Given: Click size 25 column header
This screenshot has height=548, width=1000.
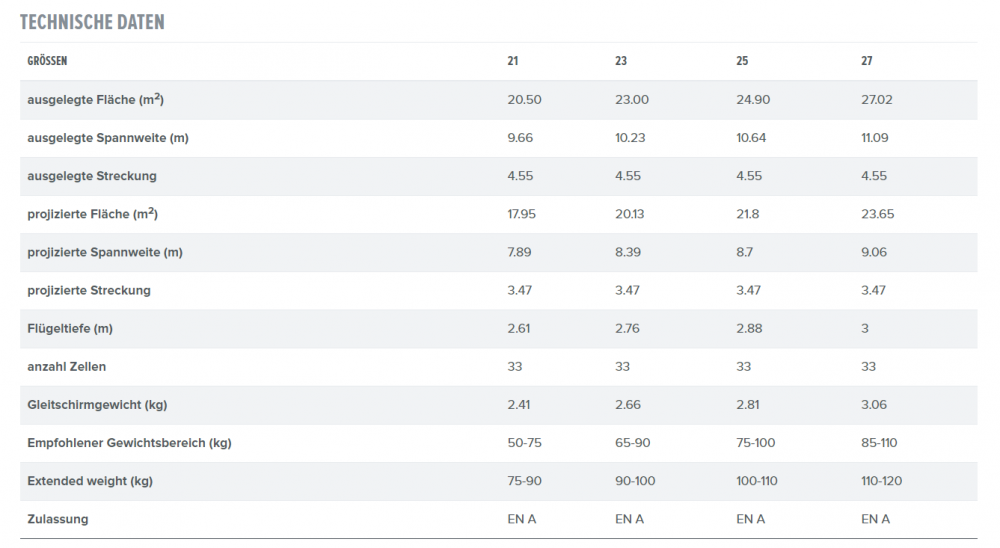Looking at the screenshot, I should (x=742, y=61).
